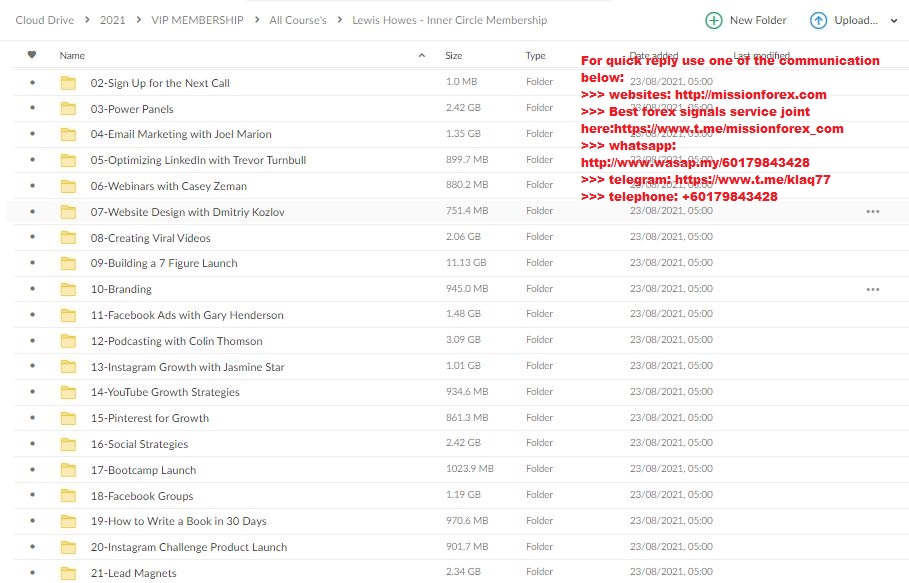The height and width of the screenshot is (583, 909).
Task: Click folder icon of 21-Lead Magnets
Action: pyautogui.click(x=68, y=573)
